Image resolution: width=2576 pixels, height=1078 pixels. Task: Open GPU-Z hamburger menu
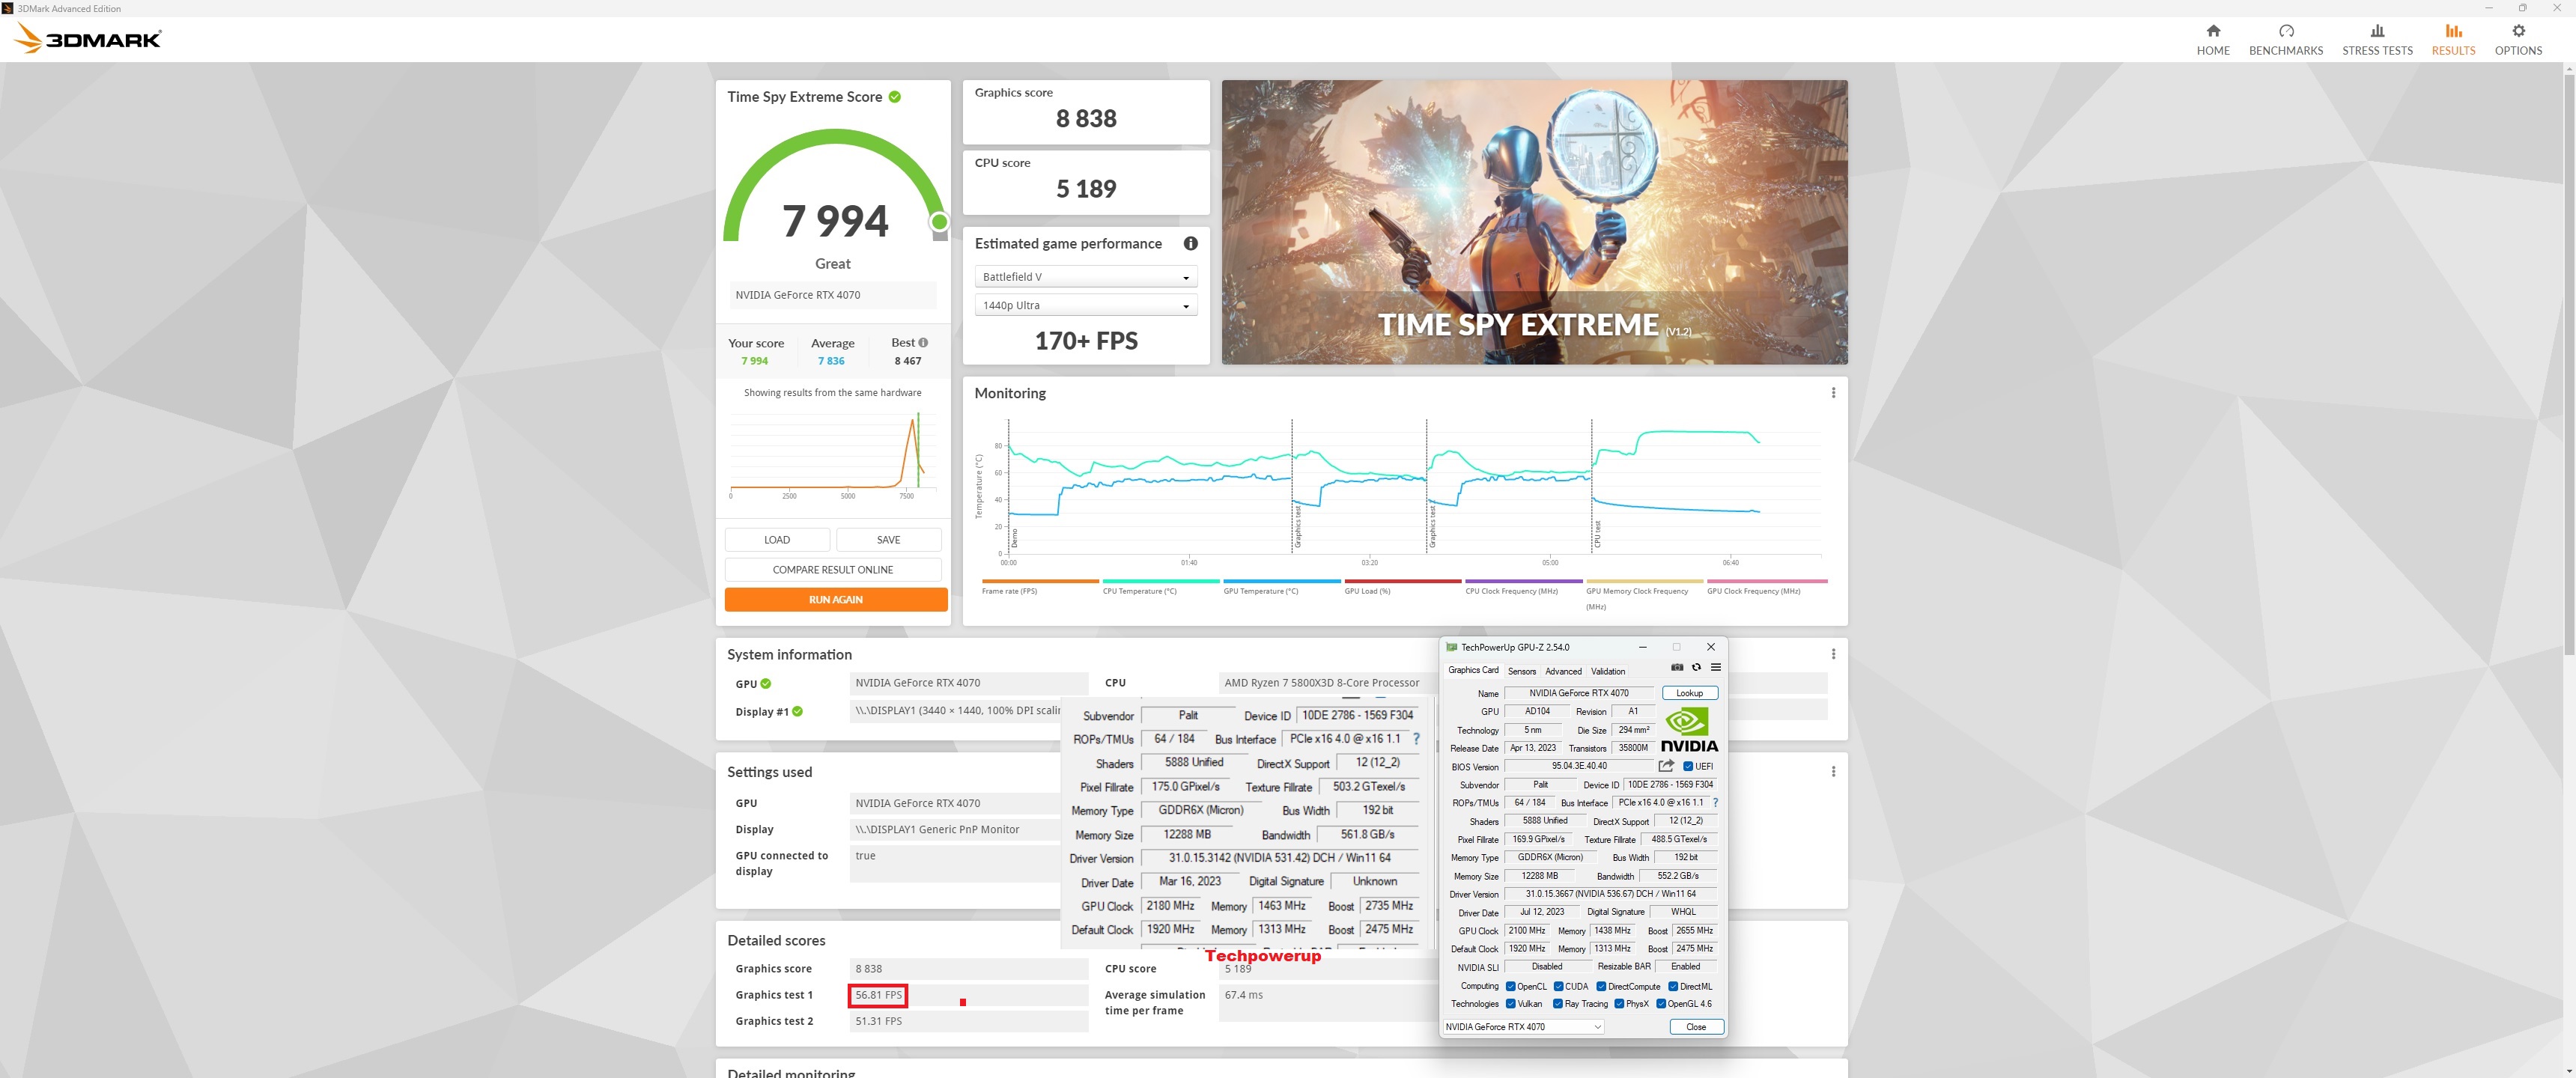(1715, 668)
